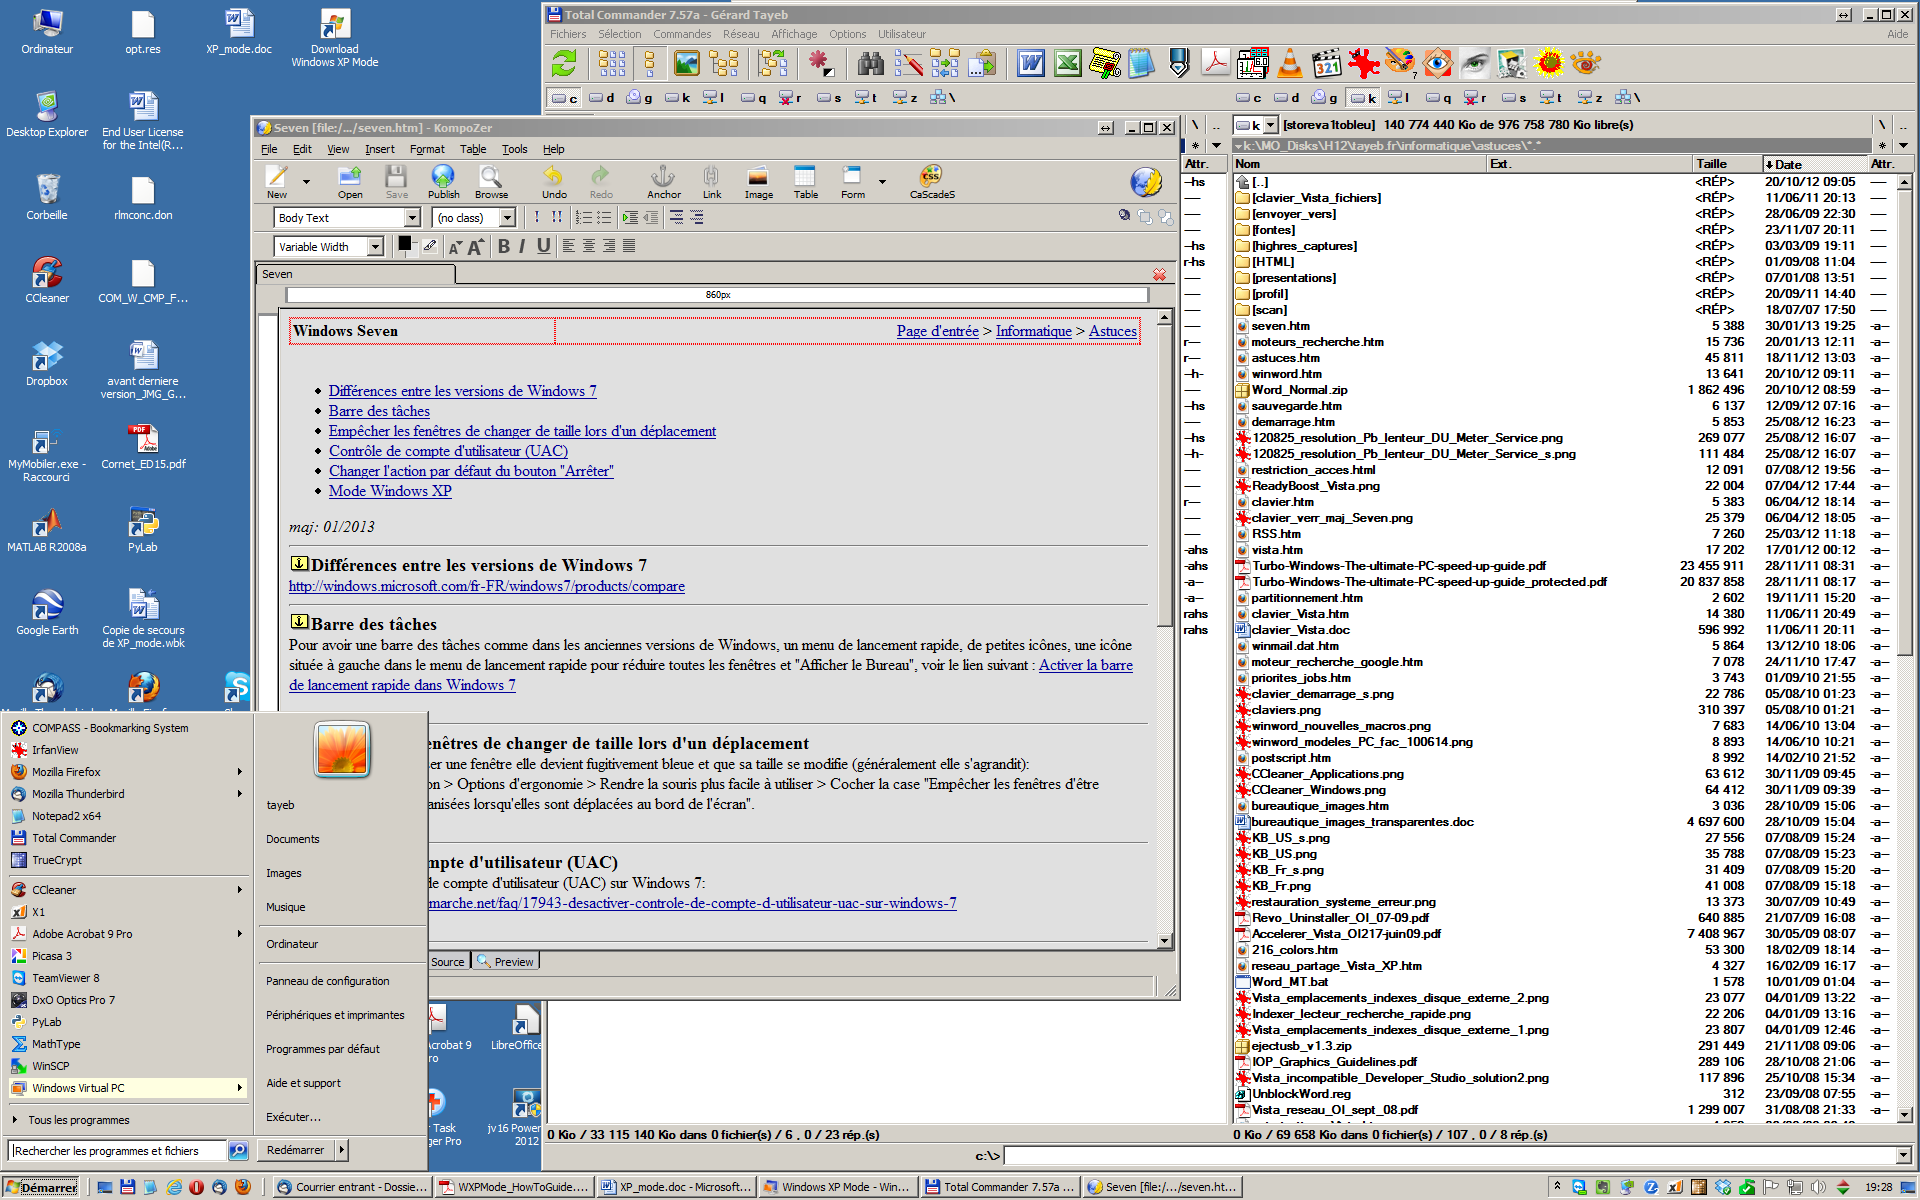Switch to the Source tab in KompoZer
The width and height of the screenshot is (1920, 1200).
(x=448, y=962)
